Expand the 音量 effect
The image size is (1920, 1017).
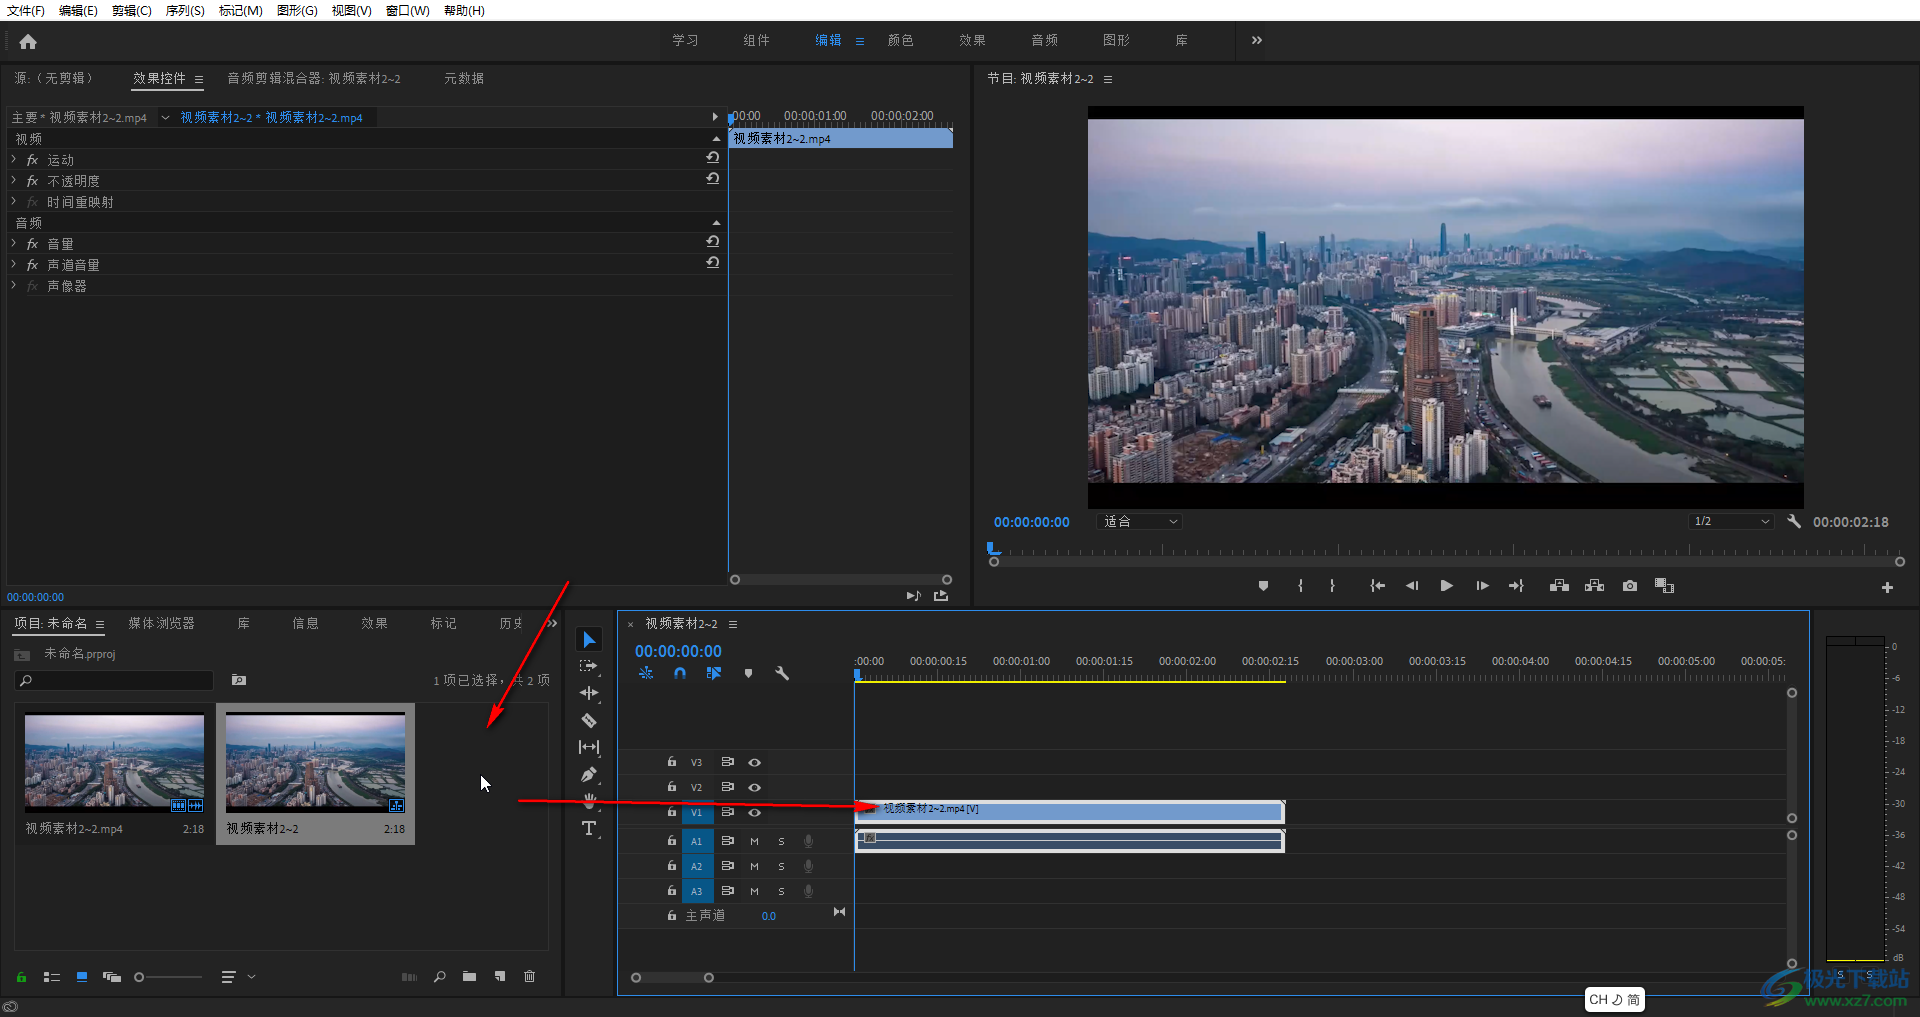[14, 243]
